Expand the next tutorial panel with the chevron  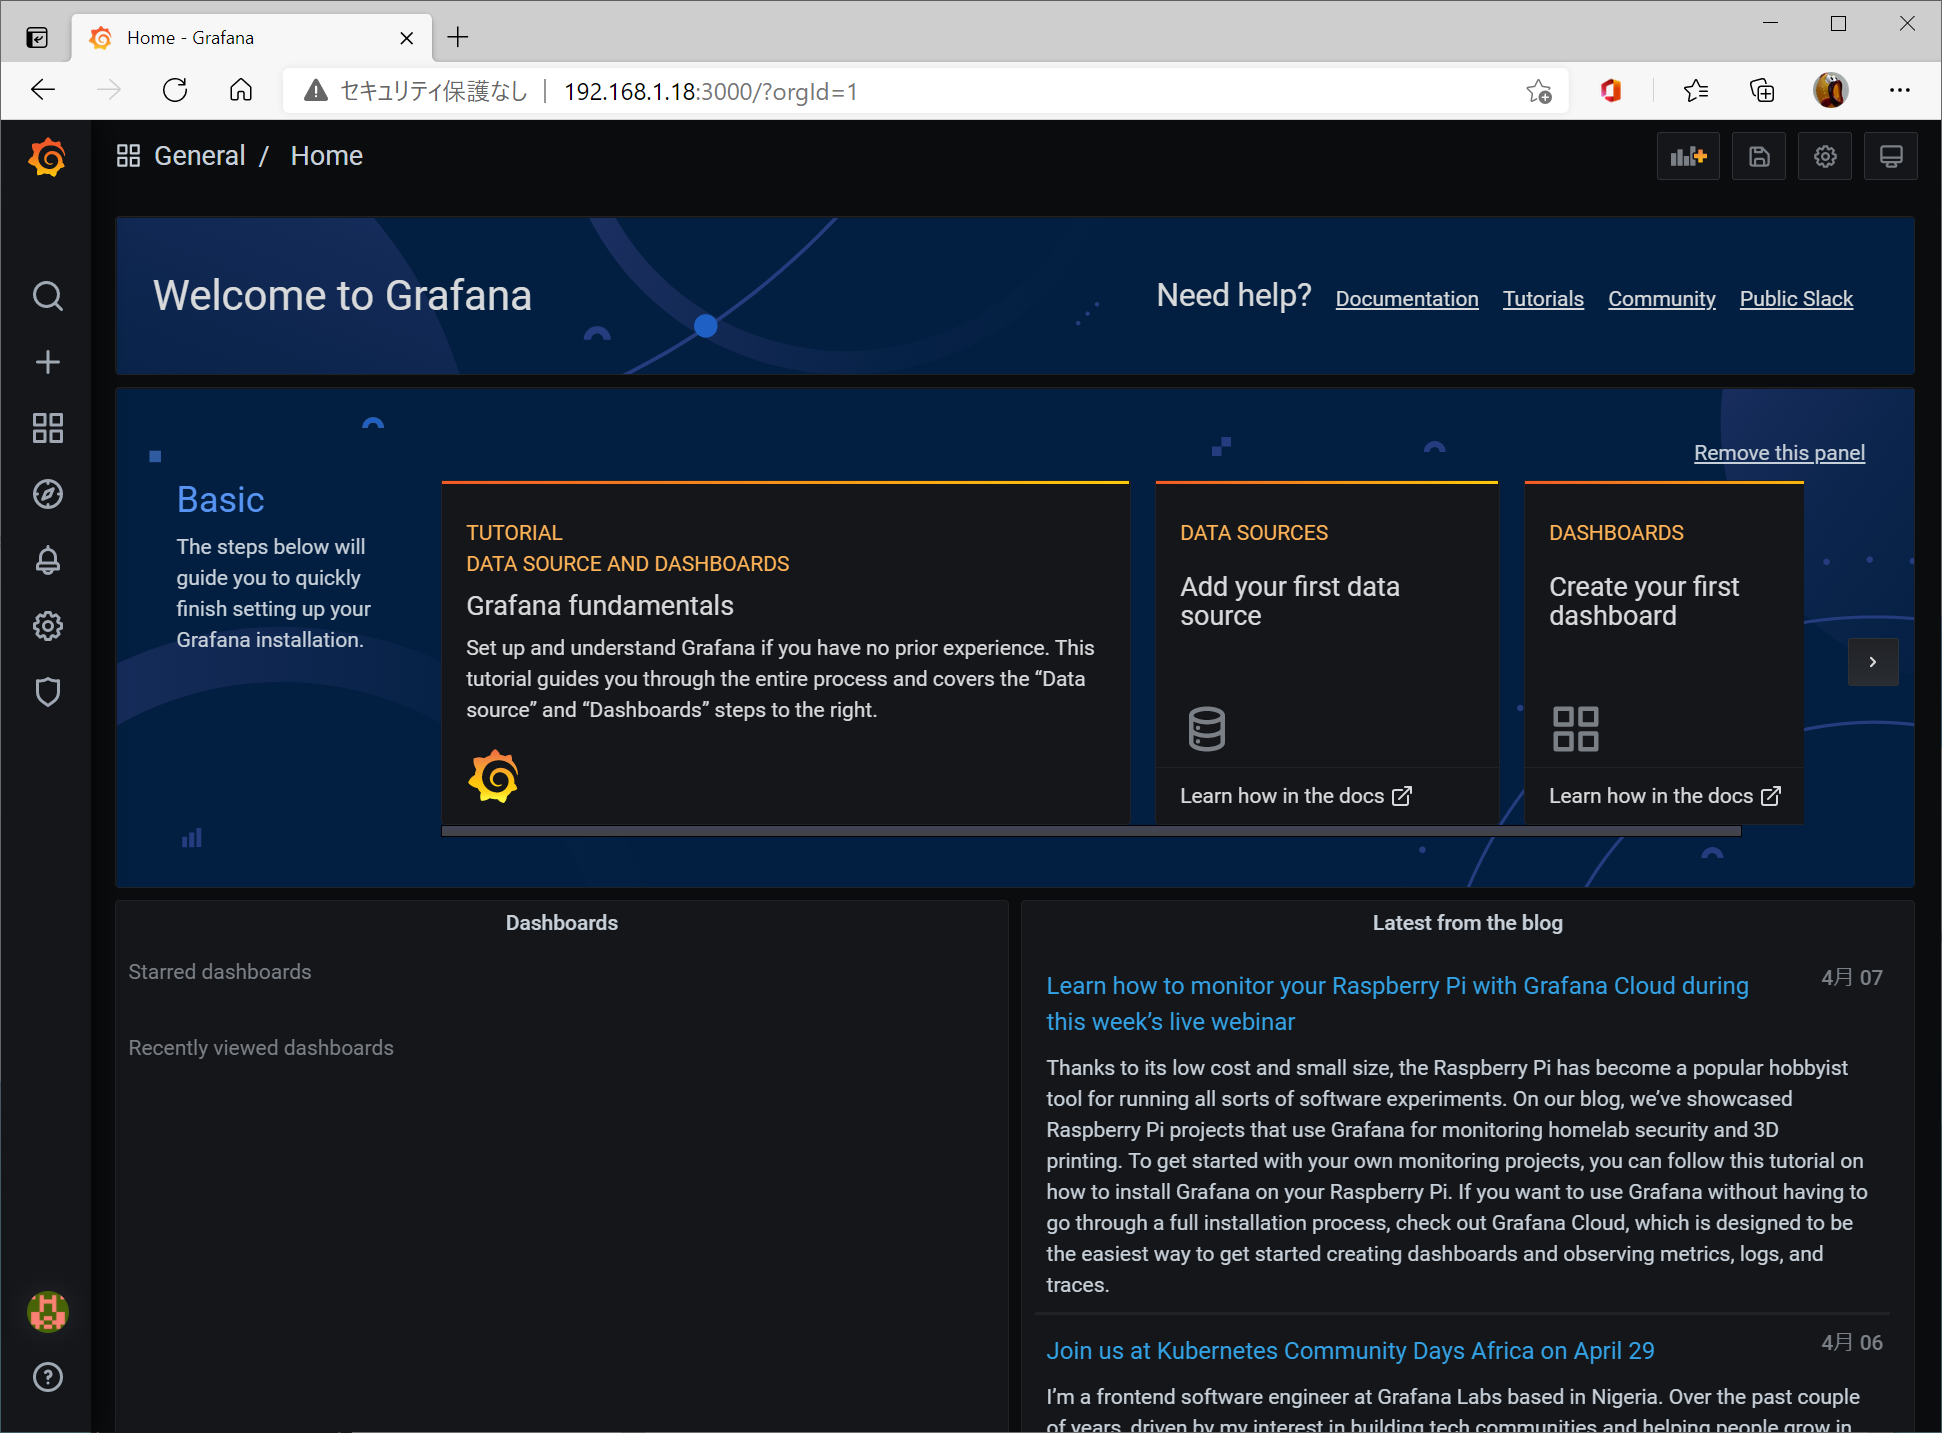[1872, 661]
